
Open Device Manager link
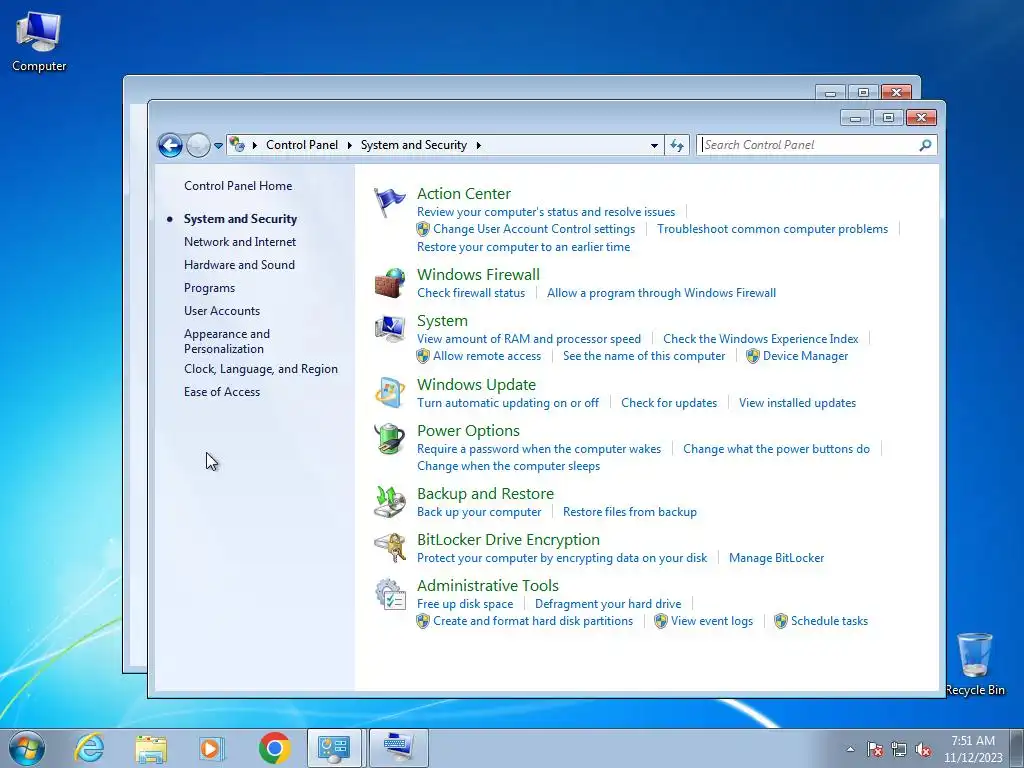805,356
